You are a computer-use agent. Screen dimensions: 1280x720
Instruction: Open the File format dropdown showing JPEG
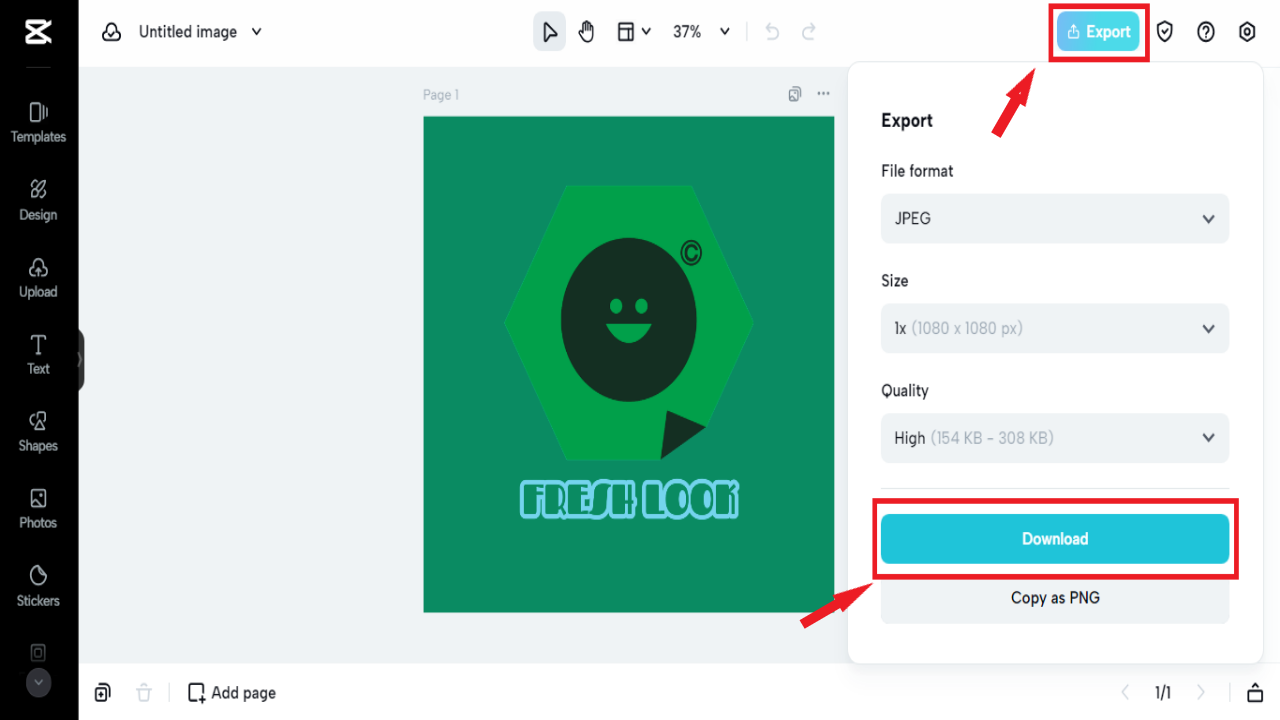coord(1054,218)
